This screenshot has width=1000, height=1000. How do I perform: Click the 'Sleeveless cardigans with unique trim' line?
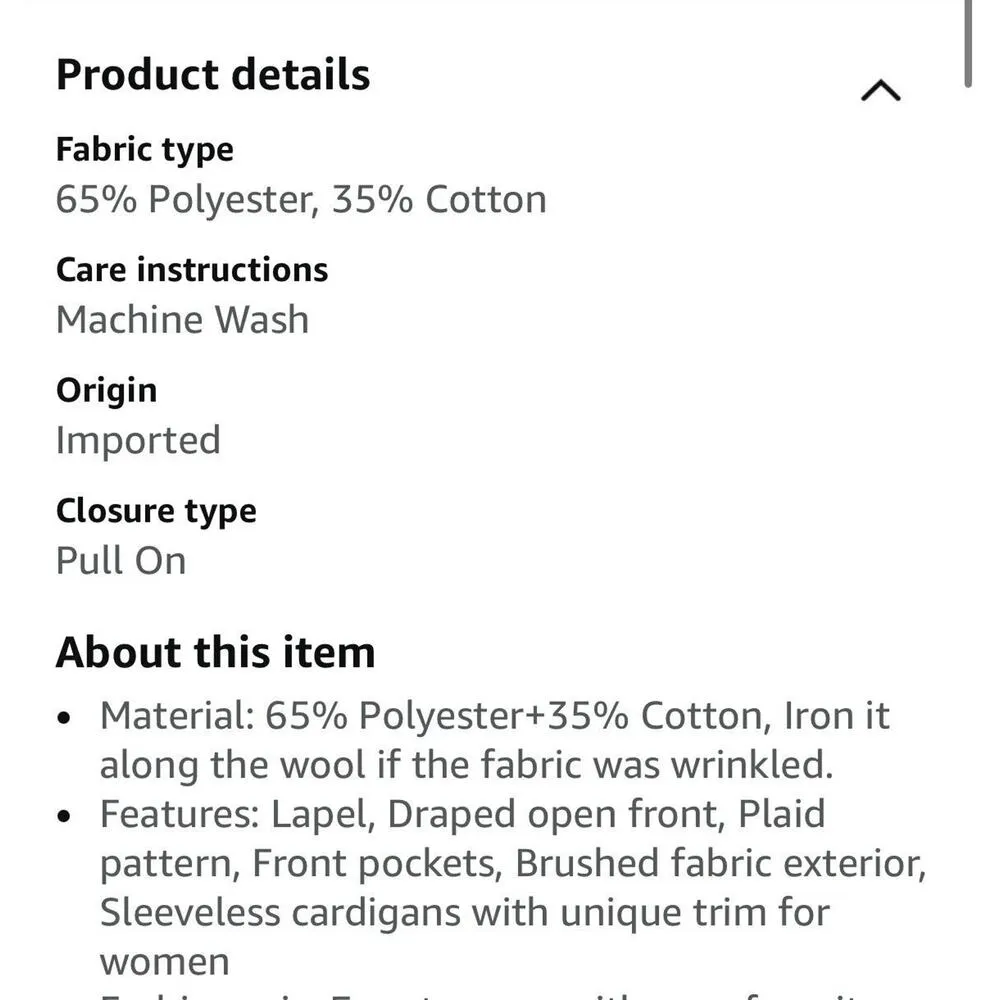coord(465,912)
